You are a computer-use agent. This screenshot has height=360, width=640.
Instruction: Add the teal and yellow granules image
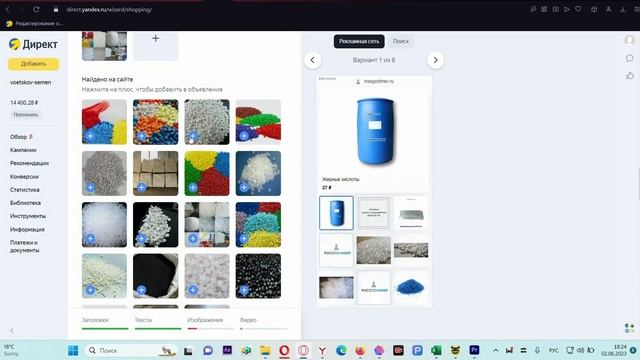244,239
